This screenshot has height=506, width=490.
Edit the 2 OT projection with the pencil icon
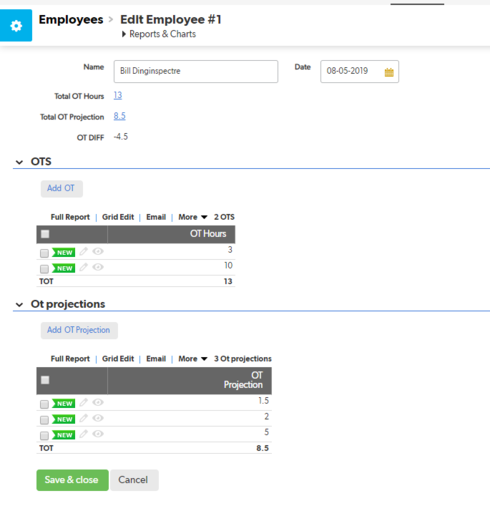pyautogui.click(x=84, y=418)
